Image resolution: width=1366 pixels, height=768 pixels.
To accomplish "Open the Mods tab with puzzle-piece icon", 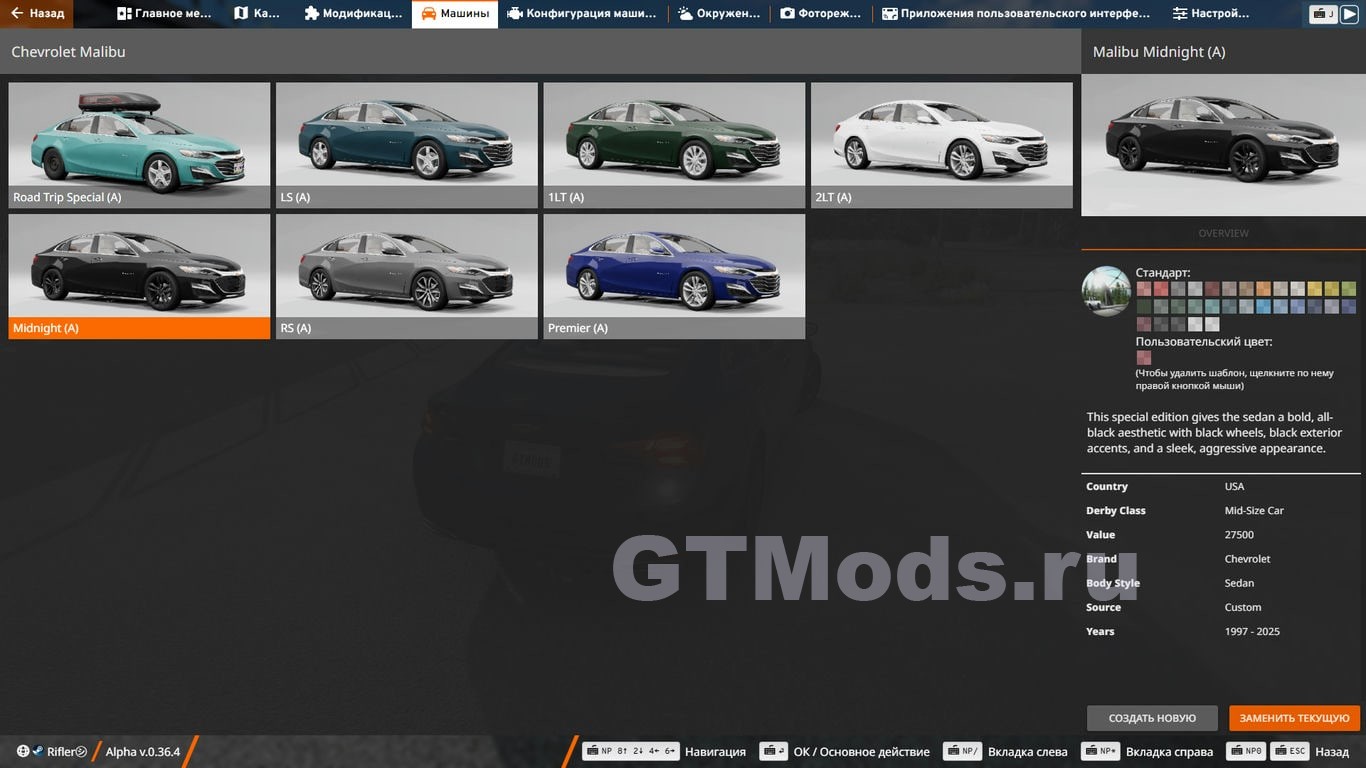I will [x=353, y=14].
